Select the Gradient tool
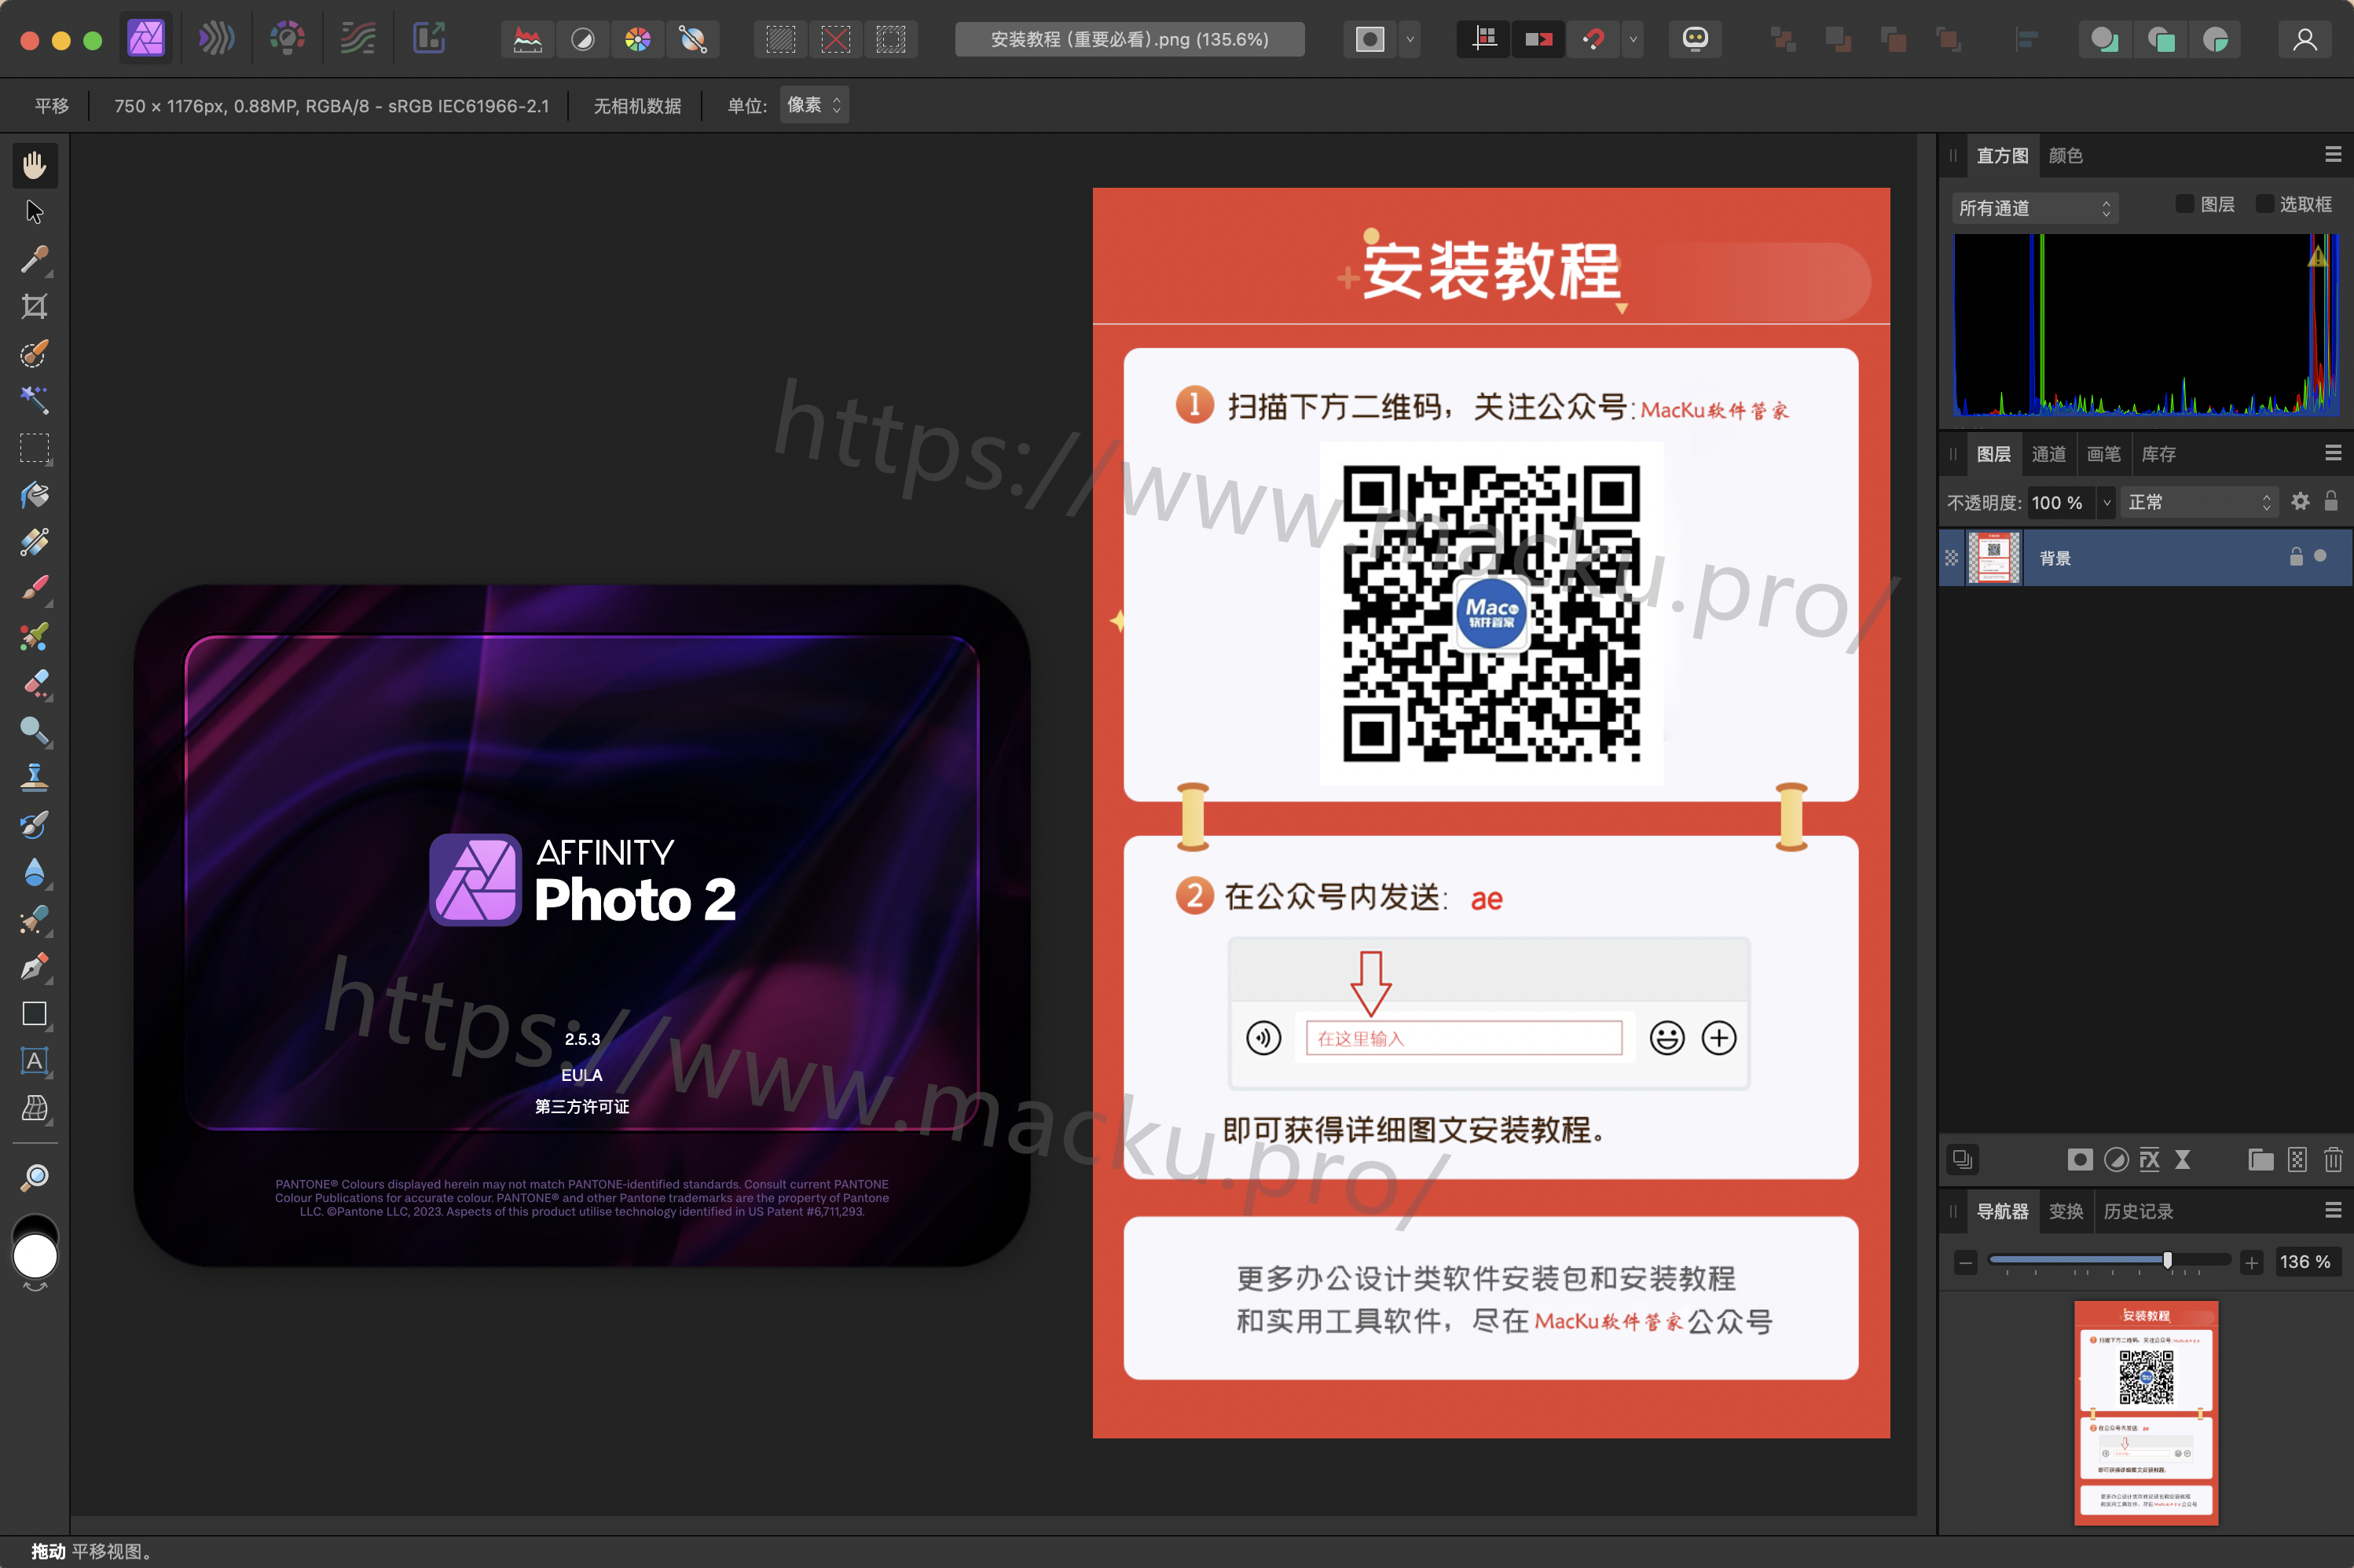Viewport: 2354px width, 1568px height. coord(35,542)
